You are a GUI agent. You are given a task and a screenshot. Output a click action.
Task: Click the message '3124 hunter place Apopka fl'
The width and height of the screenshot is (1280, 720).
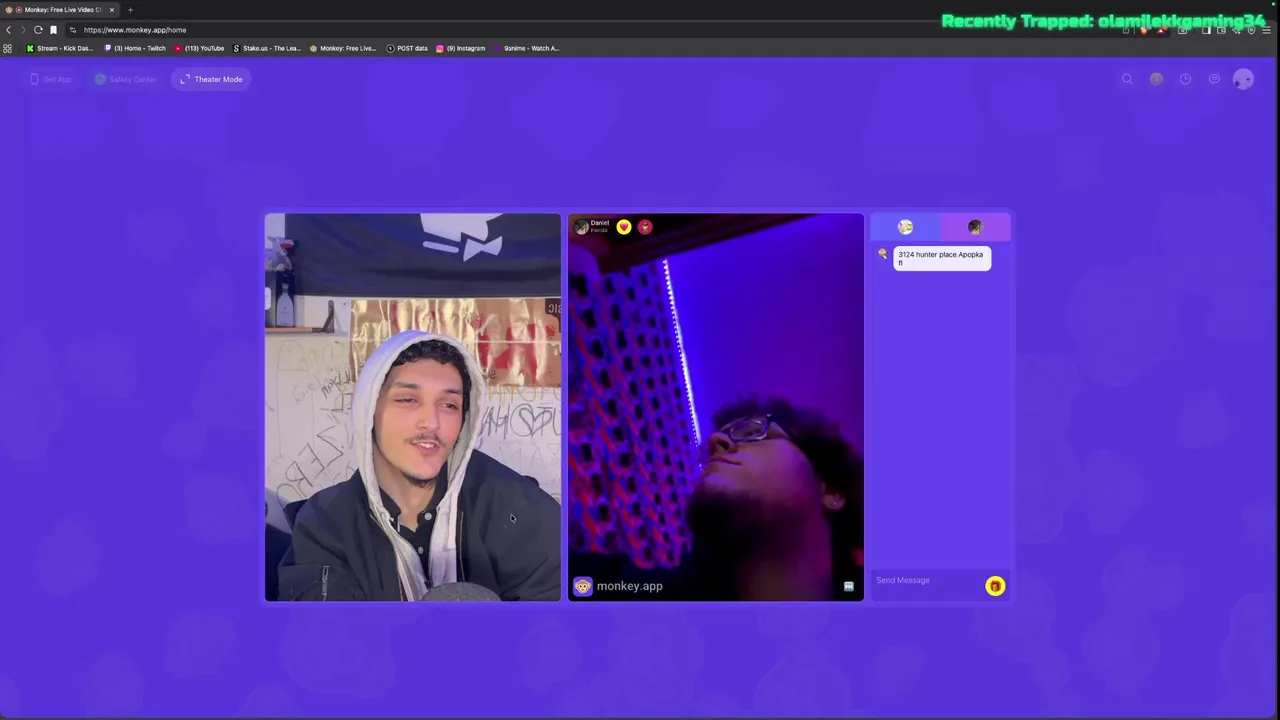point(942,258)
